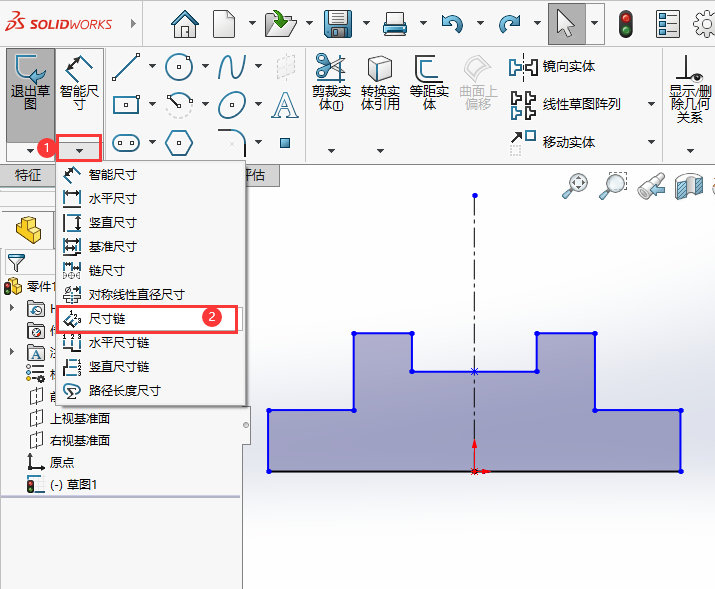Viewport: 715px width, 589px height.
Task: Activate the Select cursor tool
Action: click(x=566, y=23)
